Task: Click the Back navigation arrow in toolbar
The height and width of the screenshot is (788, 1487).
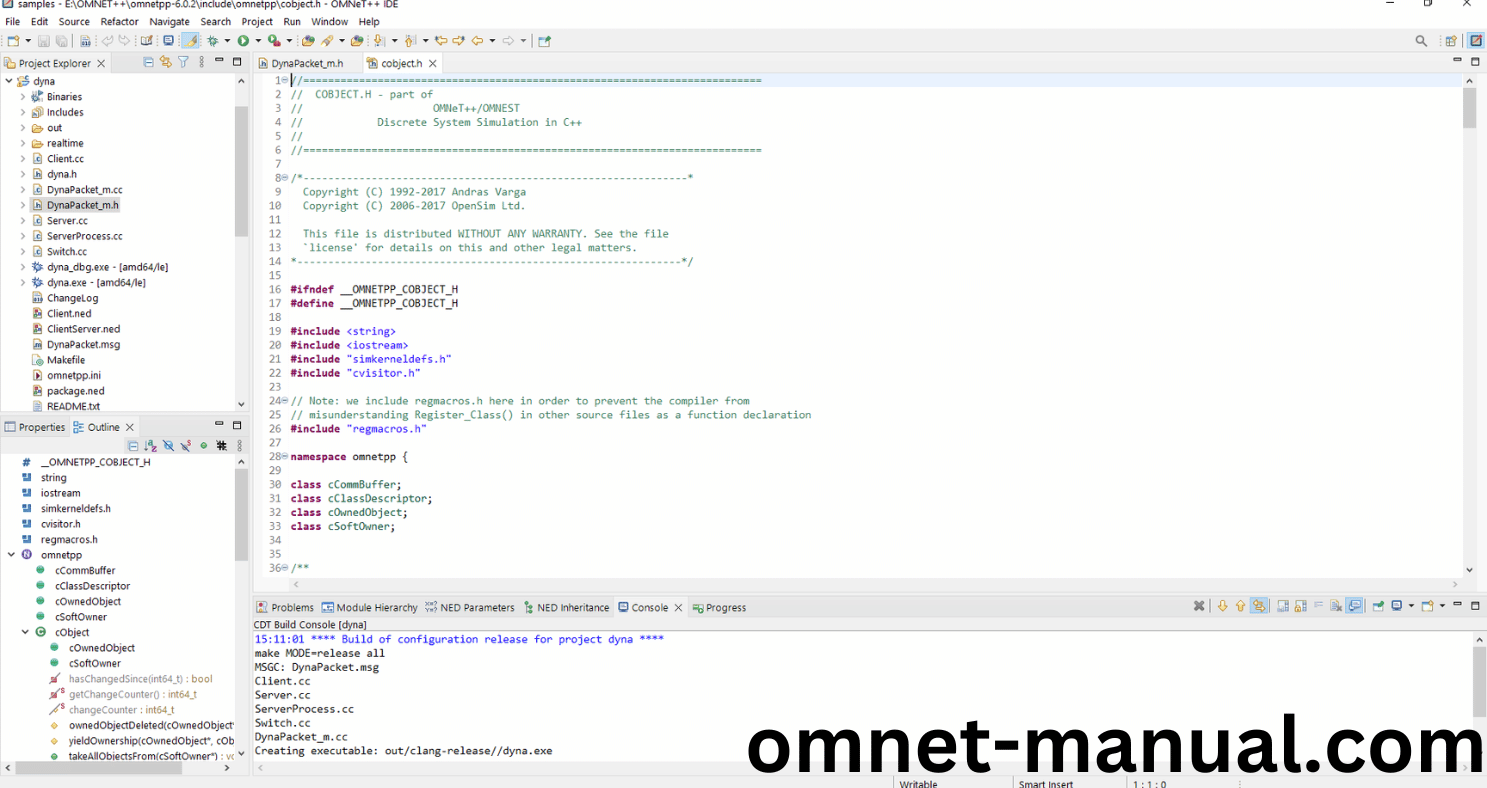Action: click(x=478, y=41)
